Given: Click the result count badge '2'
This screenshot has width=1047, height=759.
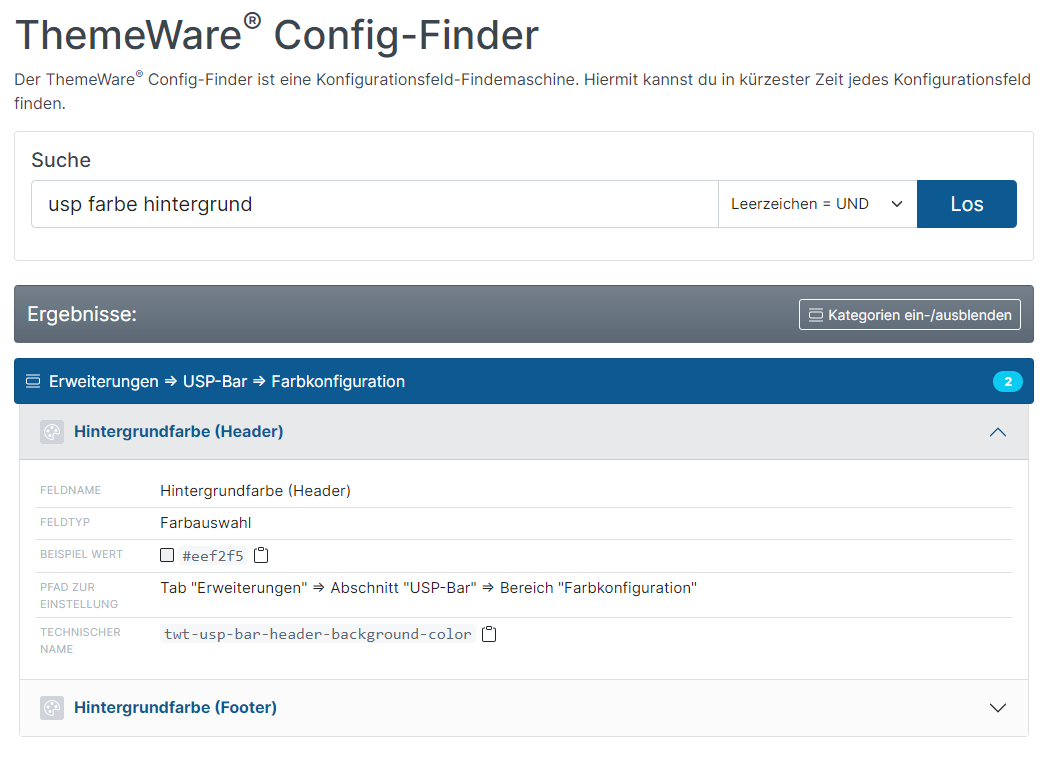Looking at the screenshot, I should coord(1008,381).
